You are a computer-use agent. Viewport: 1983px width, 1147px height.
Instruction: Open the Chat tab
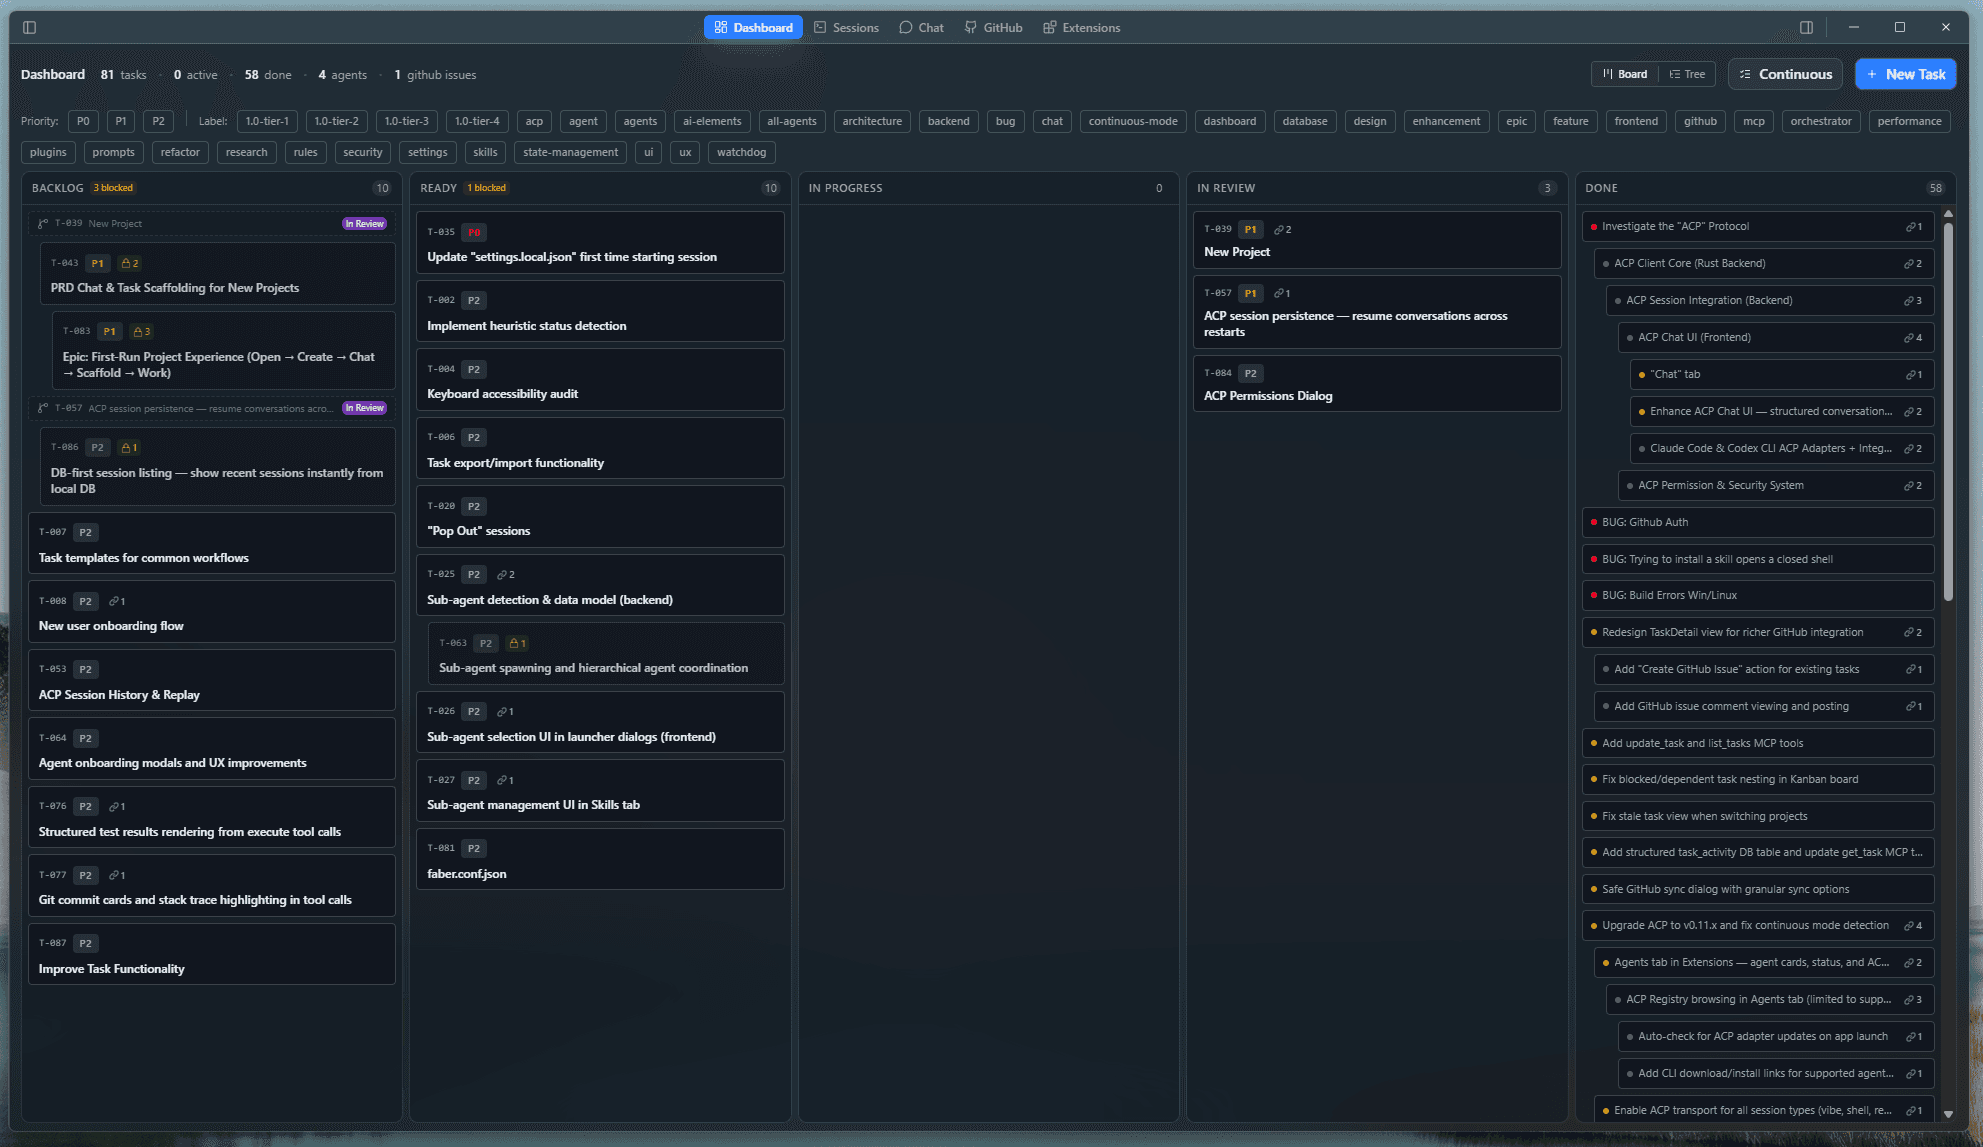pyautogui.click(x=921, y=27)
